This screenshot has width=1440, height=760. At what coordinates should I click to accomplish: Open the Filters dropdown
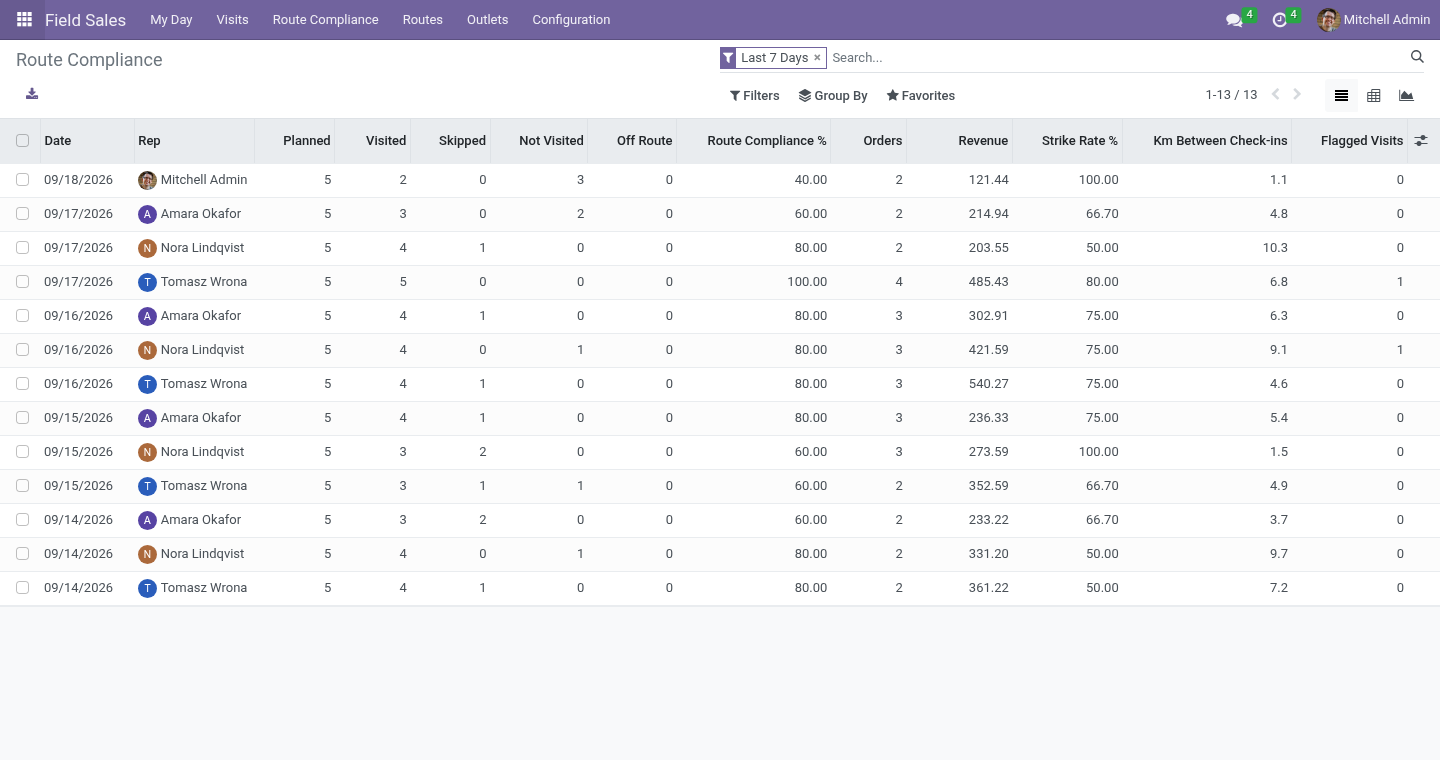click(x=755, y=96)
